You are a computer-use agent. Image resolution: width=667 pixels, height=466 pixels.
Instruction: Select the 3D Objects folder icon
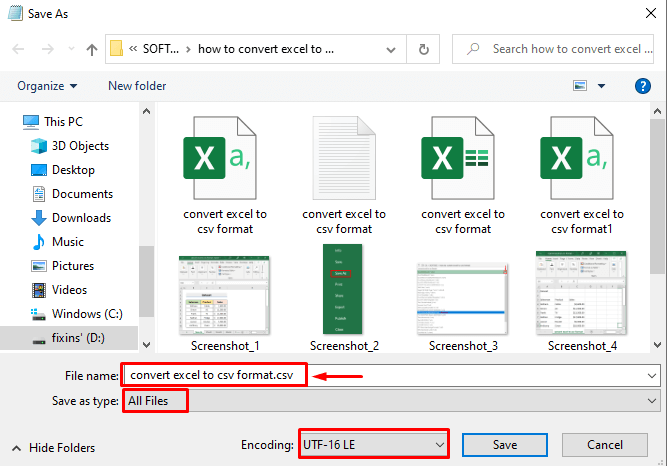[x=39, y=146]
